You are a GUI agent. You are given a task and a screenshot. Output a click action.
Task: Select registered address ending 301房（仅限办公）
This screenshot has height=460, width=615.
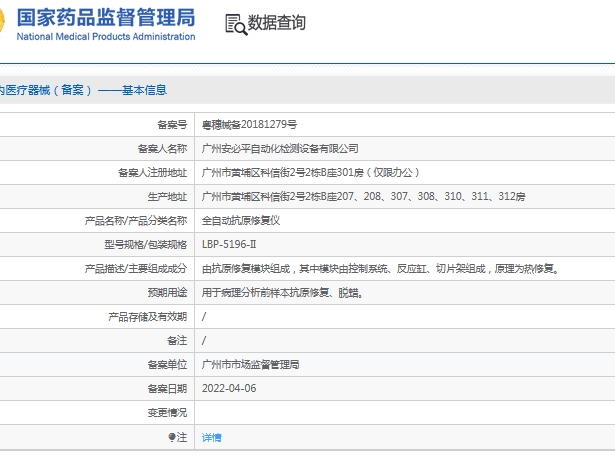[x=311, y=173]
